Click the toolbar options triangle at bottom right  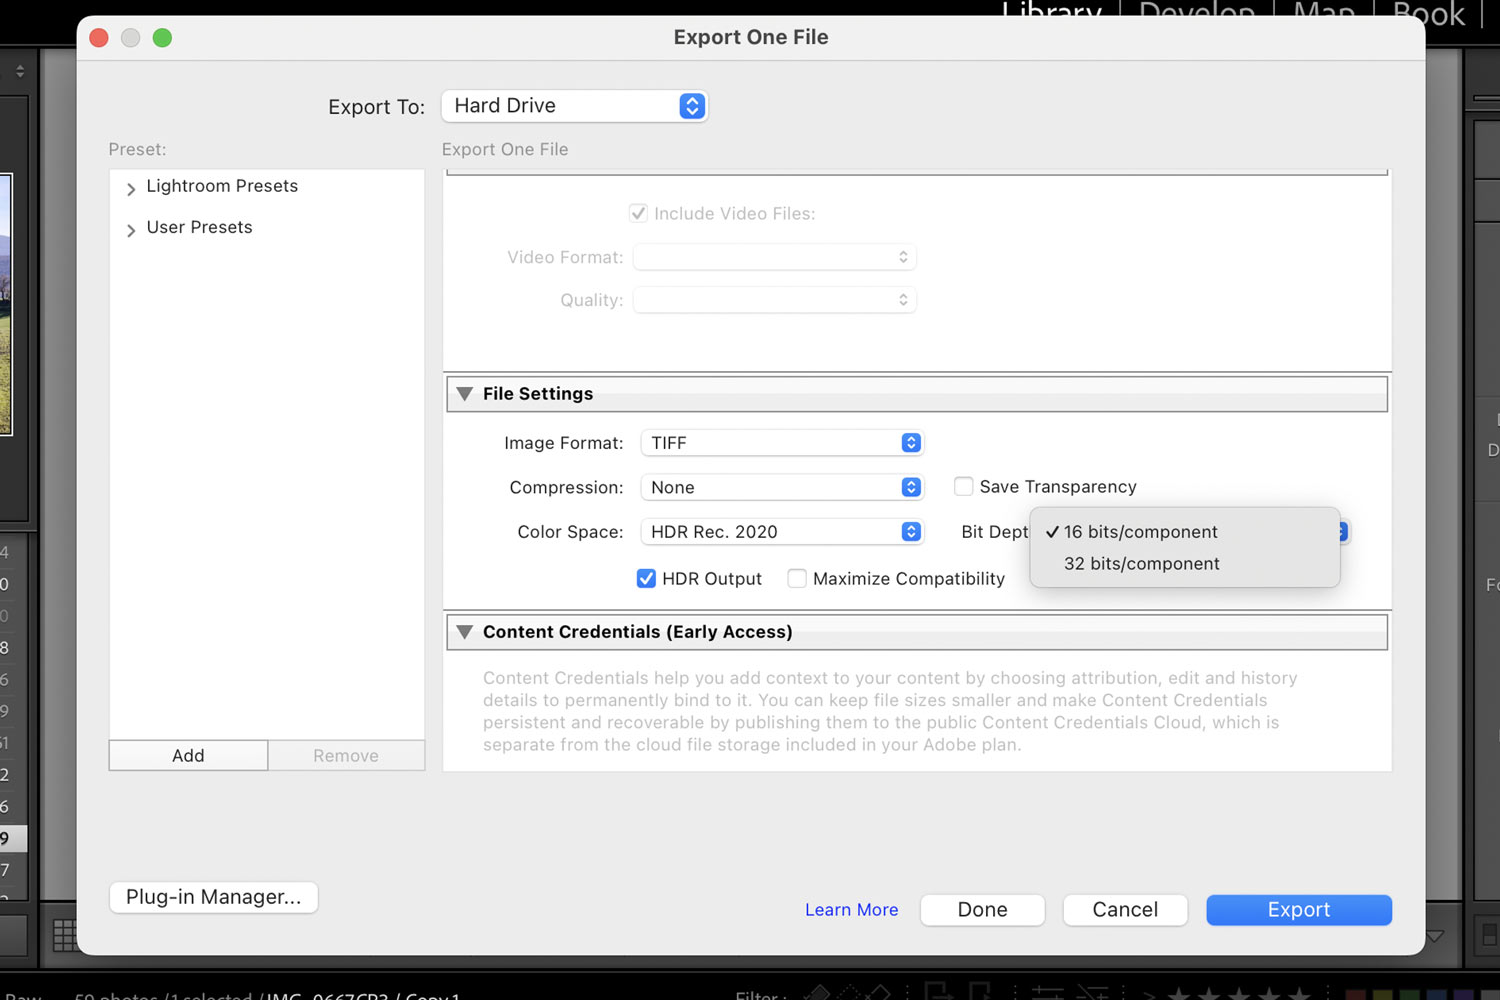[x=1435, y=936]
